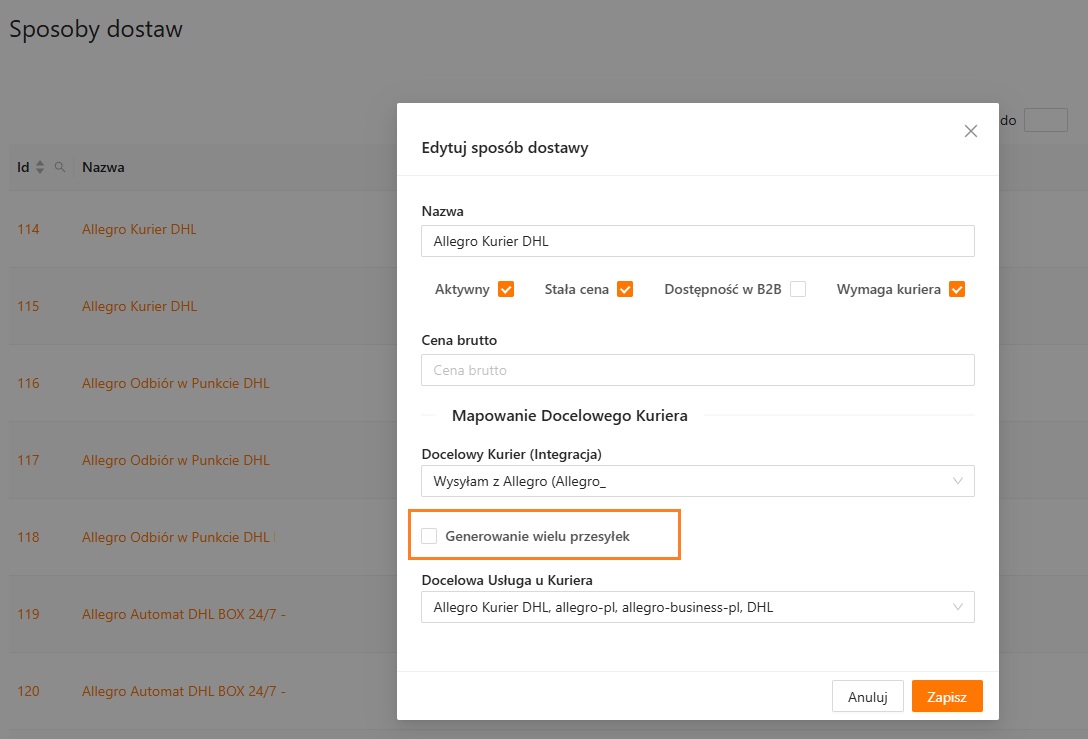Open Allegro Automat DHL BOX 24/7 row 119
The height and width of the screenshot is (739, 1088).
pyautogui.click(x=184, y=614)
